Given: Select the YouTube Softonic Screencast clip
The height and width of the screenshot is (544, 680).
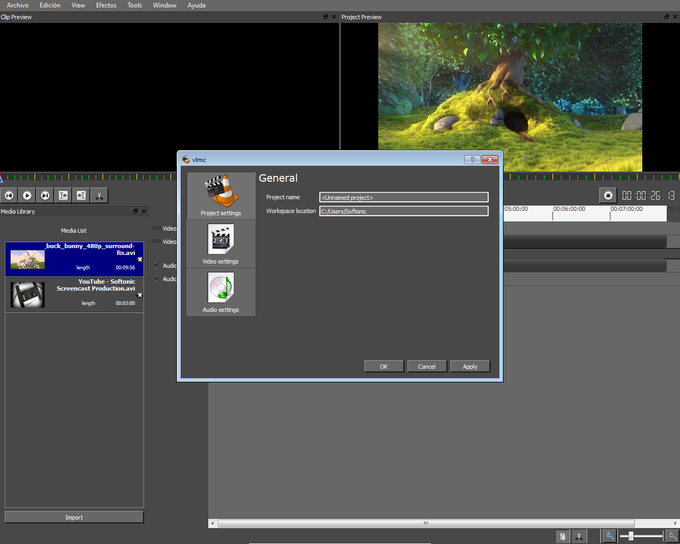Looking at the screenshot, I should tap(74, 295).
